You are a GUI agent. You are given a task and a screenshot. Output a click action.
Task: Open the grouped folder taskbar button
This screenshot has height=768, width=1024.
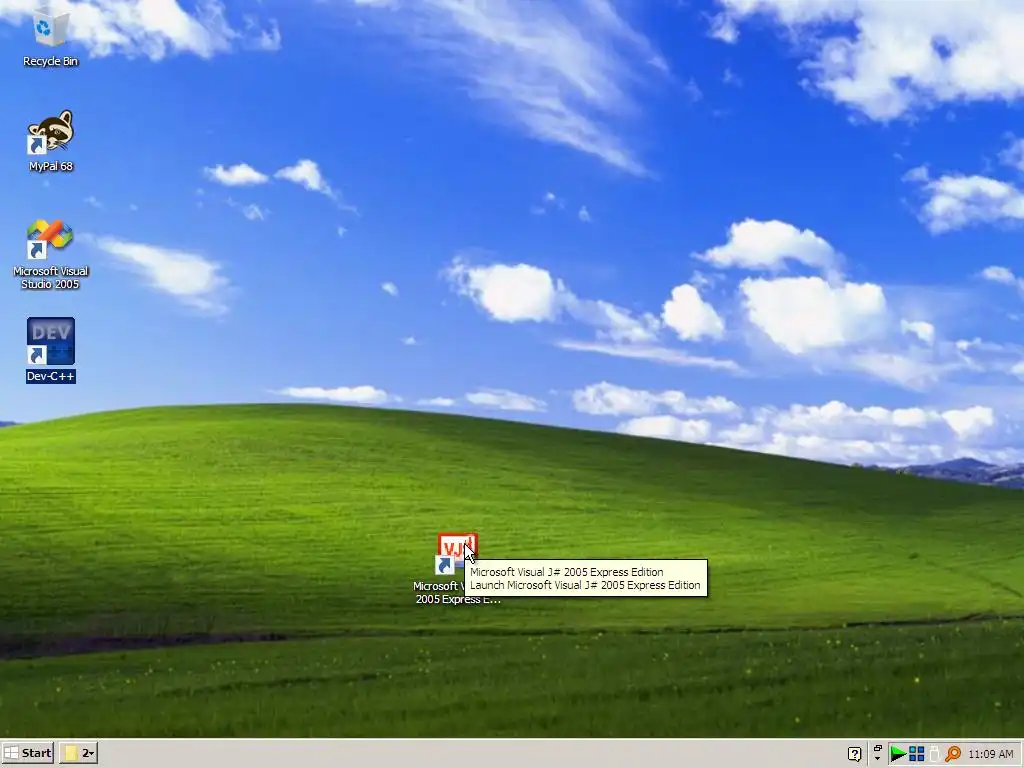click(x=78, y=753)
